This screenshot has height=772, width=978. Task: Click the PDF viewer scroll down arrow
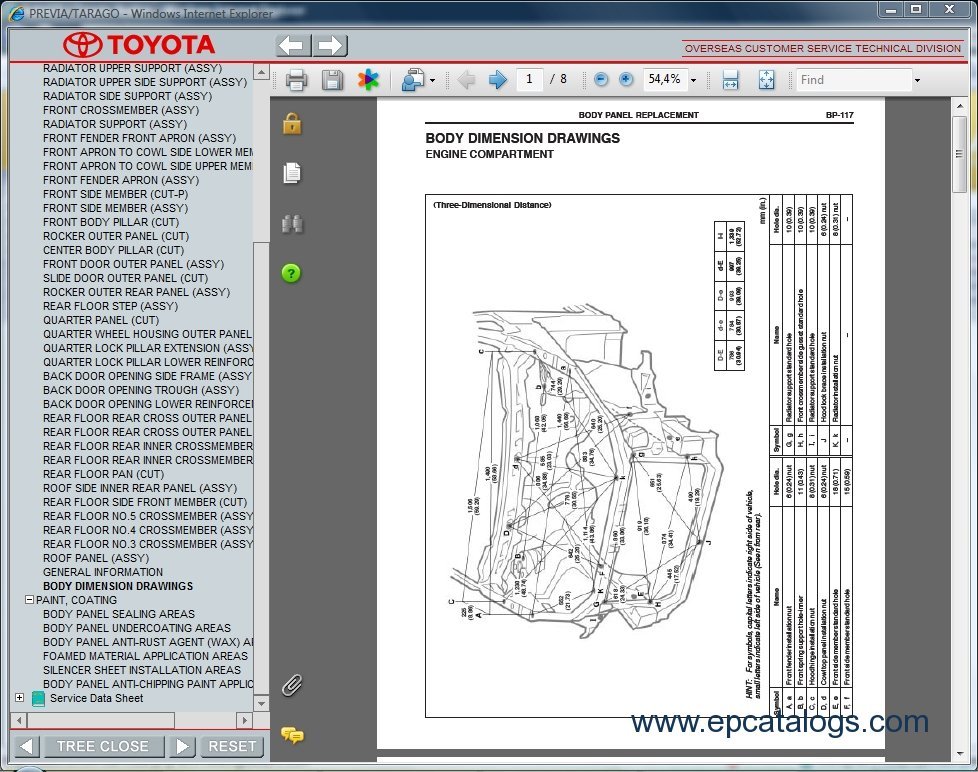pos(959,753)
